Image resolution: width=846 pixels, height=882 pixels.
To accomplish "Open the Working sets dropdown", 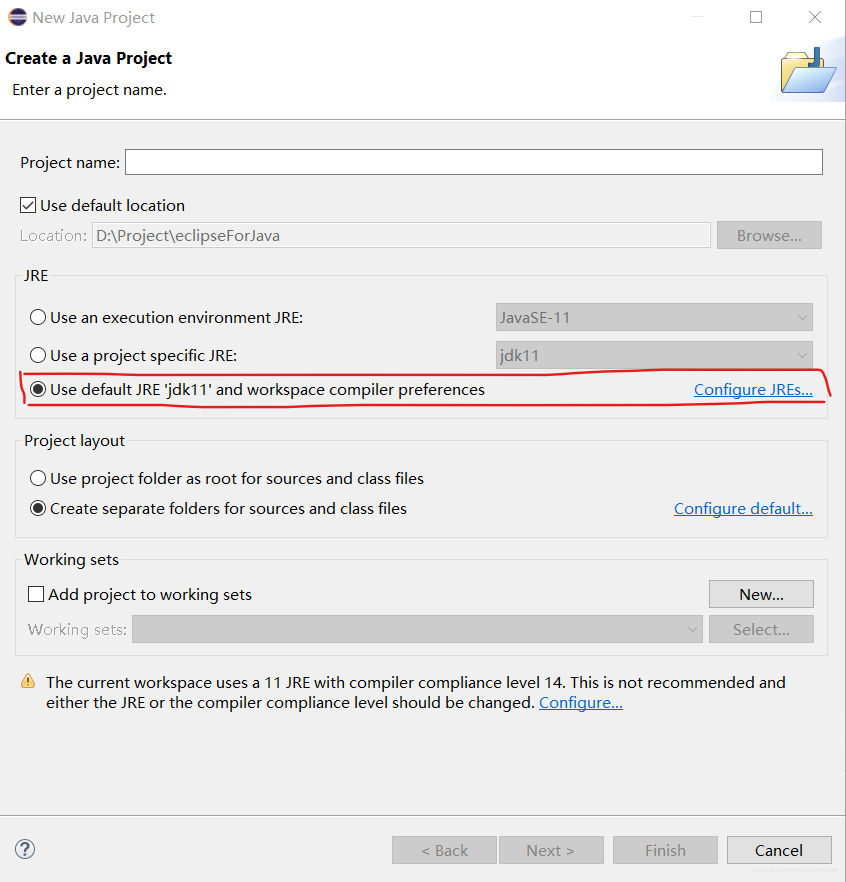I will pyautogui.click(x=691, y=629).
